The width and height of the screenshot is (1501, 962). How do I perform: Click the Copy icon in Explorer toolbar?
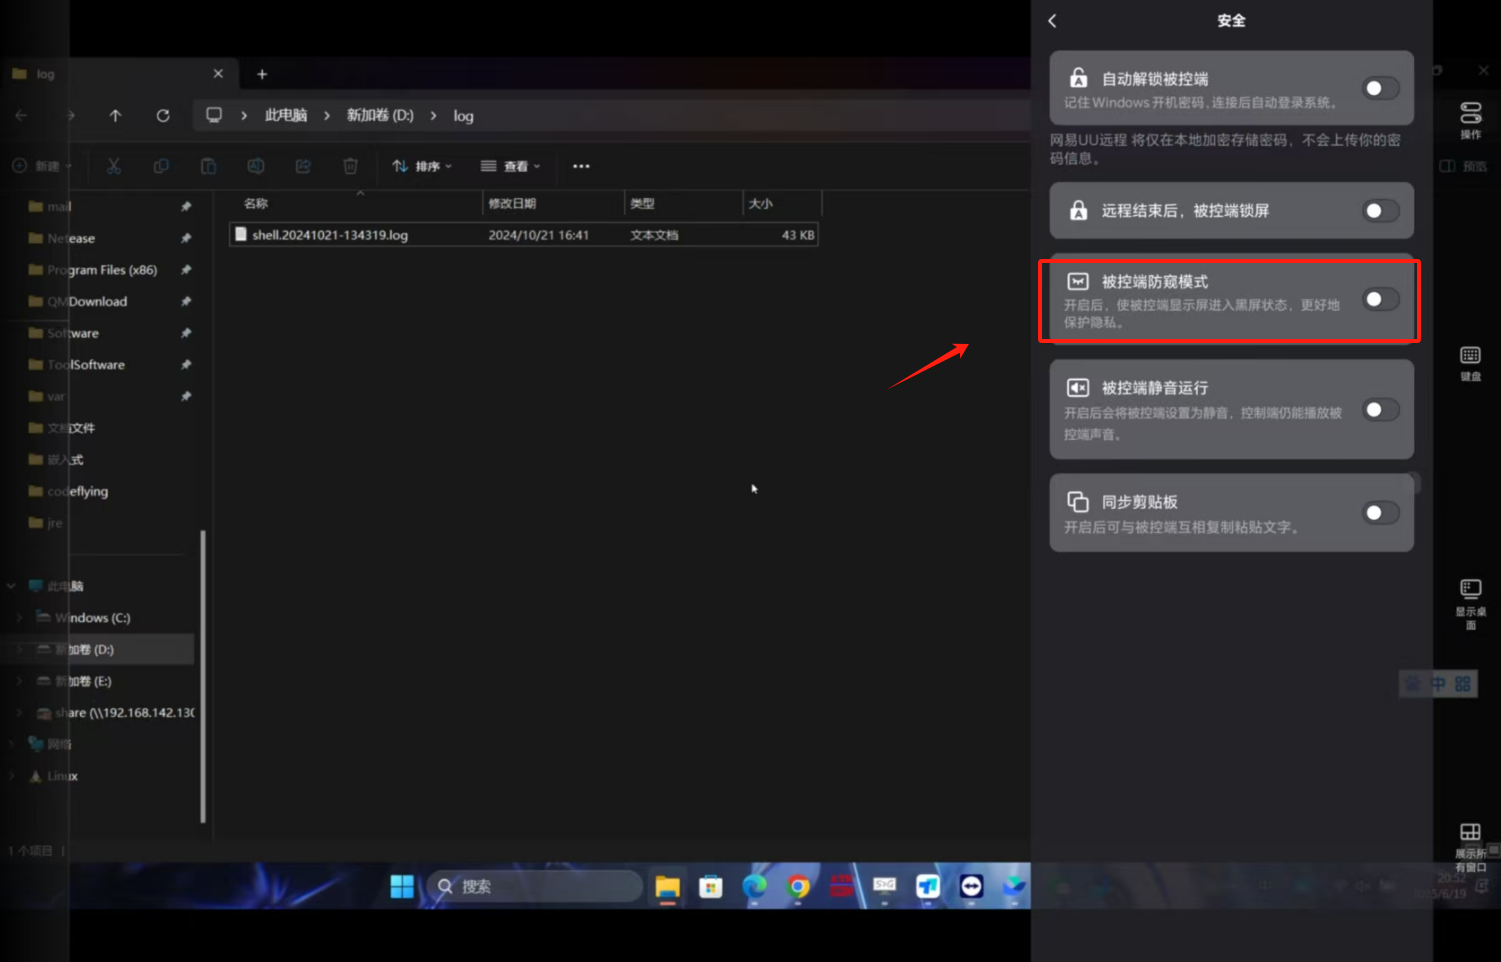[x=161, y=166]
